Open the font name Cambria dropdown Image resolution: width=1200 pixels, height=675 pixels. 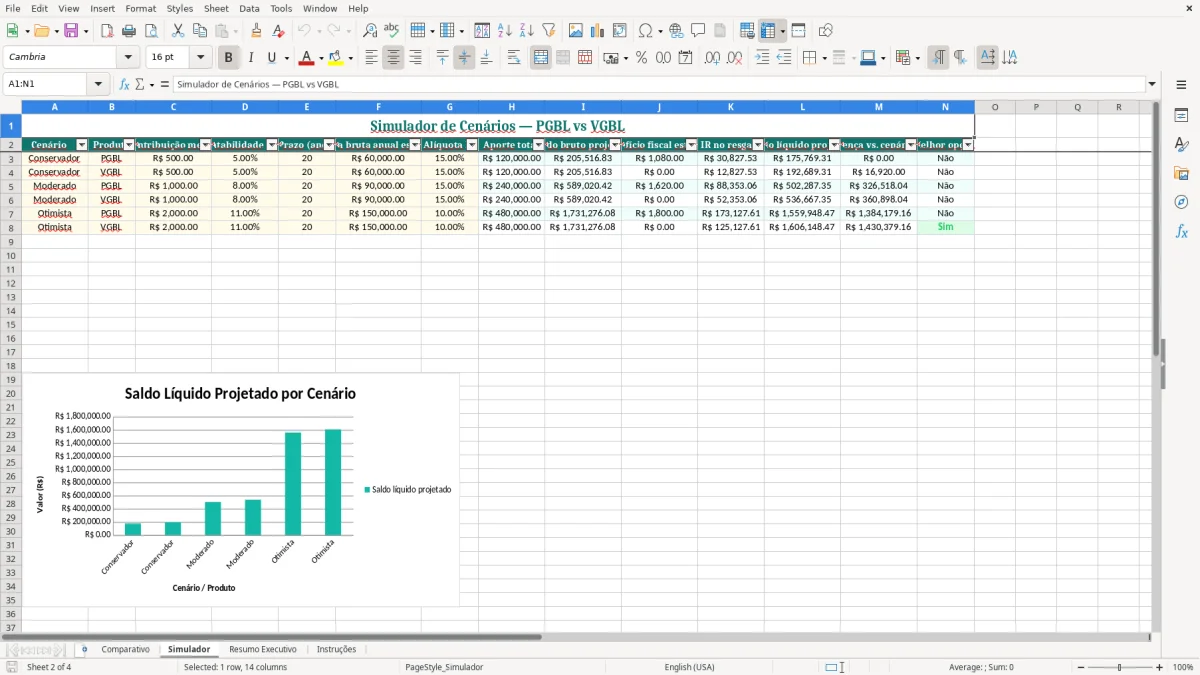pos(128,58)
